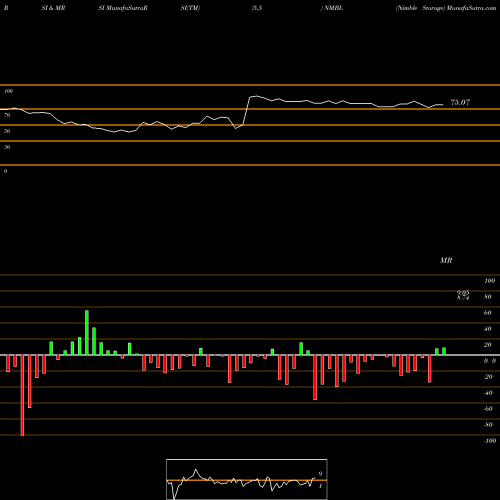The height and width of the screenshot is (500, 500).
Task: Click the MR axis label -80
Action: pyautogui.click(x=488, y=425)
